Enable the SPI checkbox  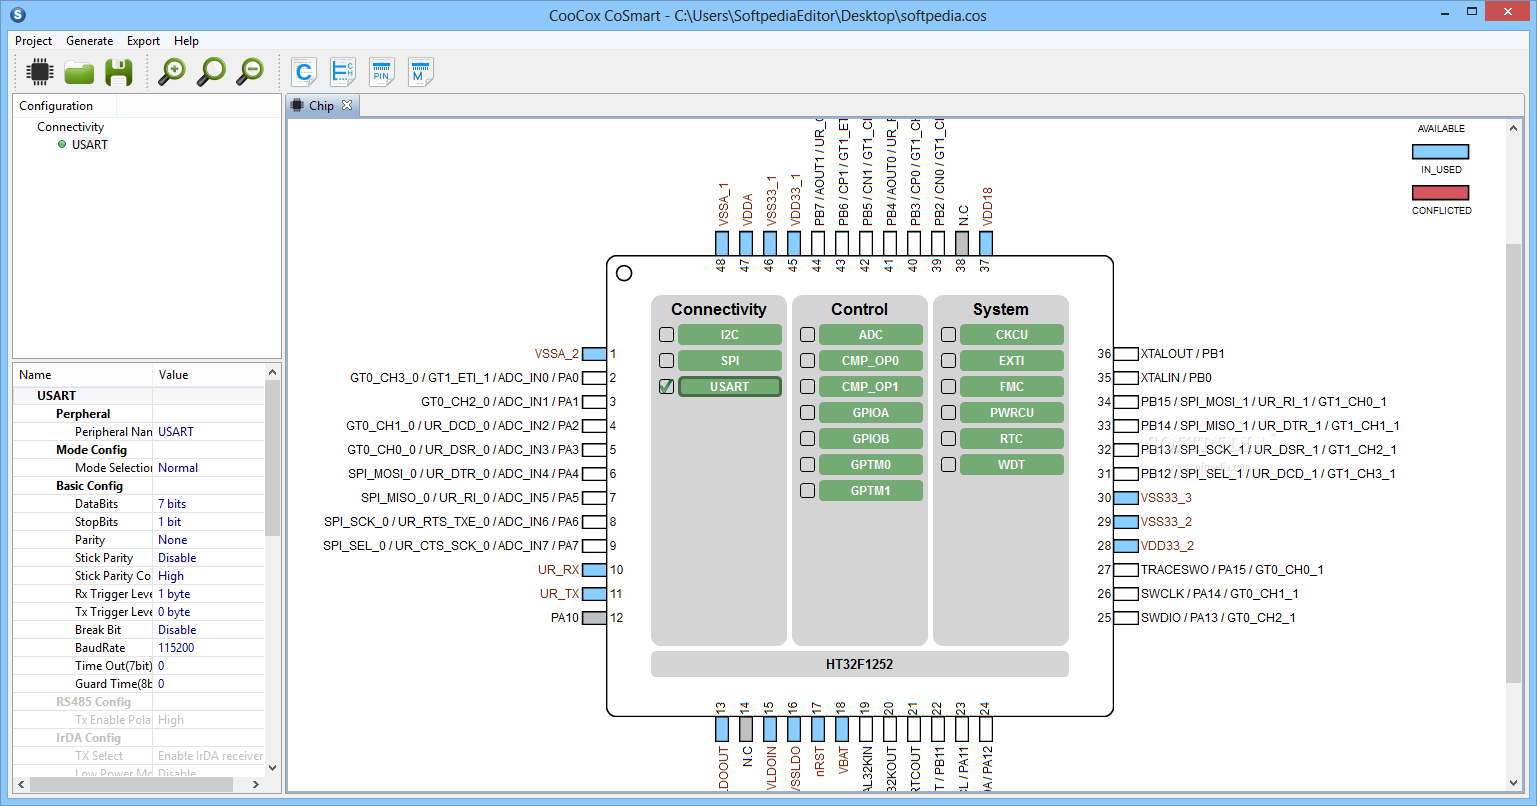(x=667, y=361)
